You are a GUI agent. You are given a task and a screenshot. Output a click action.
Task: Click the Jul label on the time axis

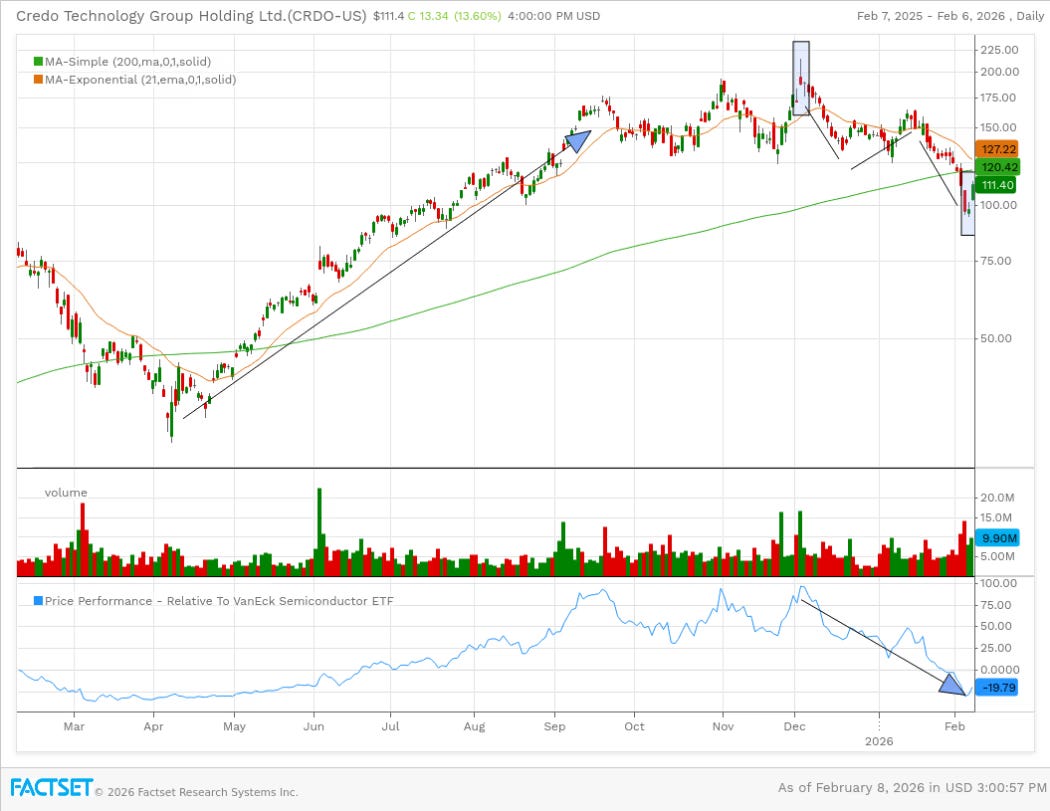tap(390, 726)
